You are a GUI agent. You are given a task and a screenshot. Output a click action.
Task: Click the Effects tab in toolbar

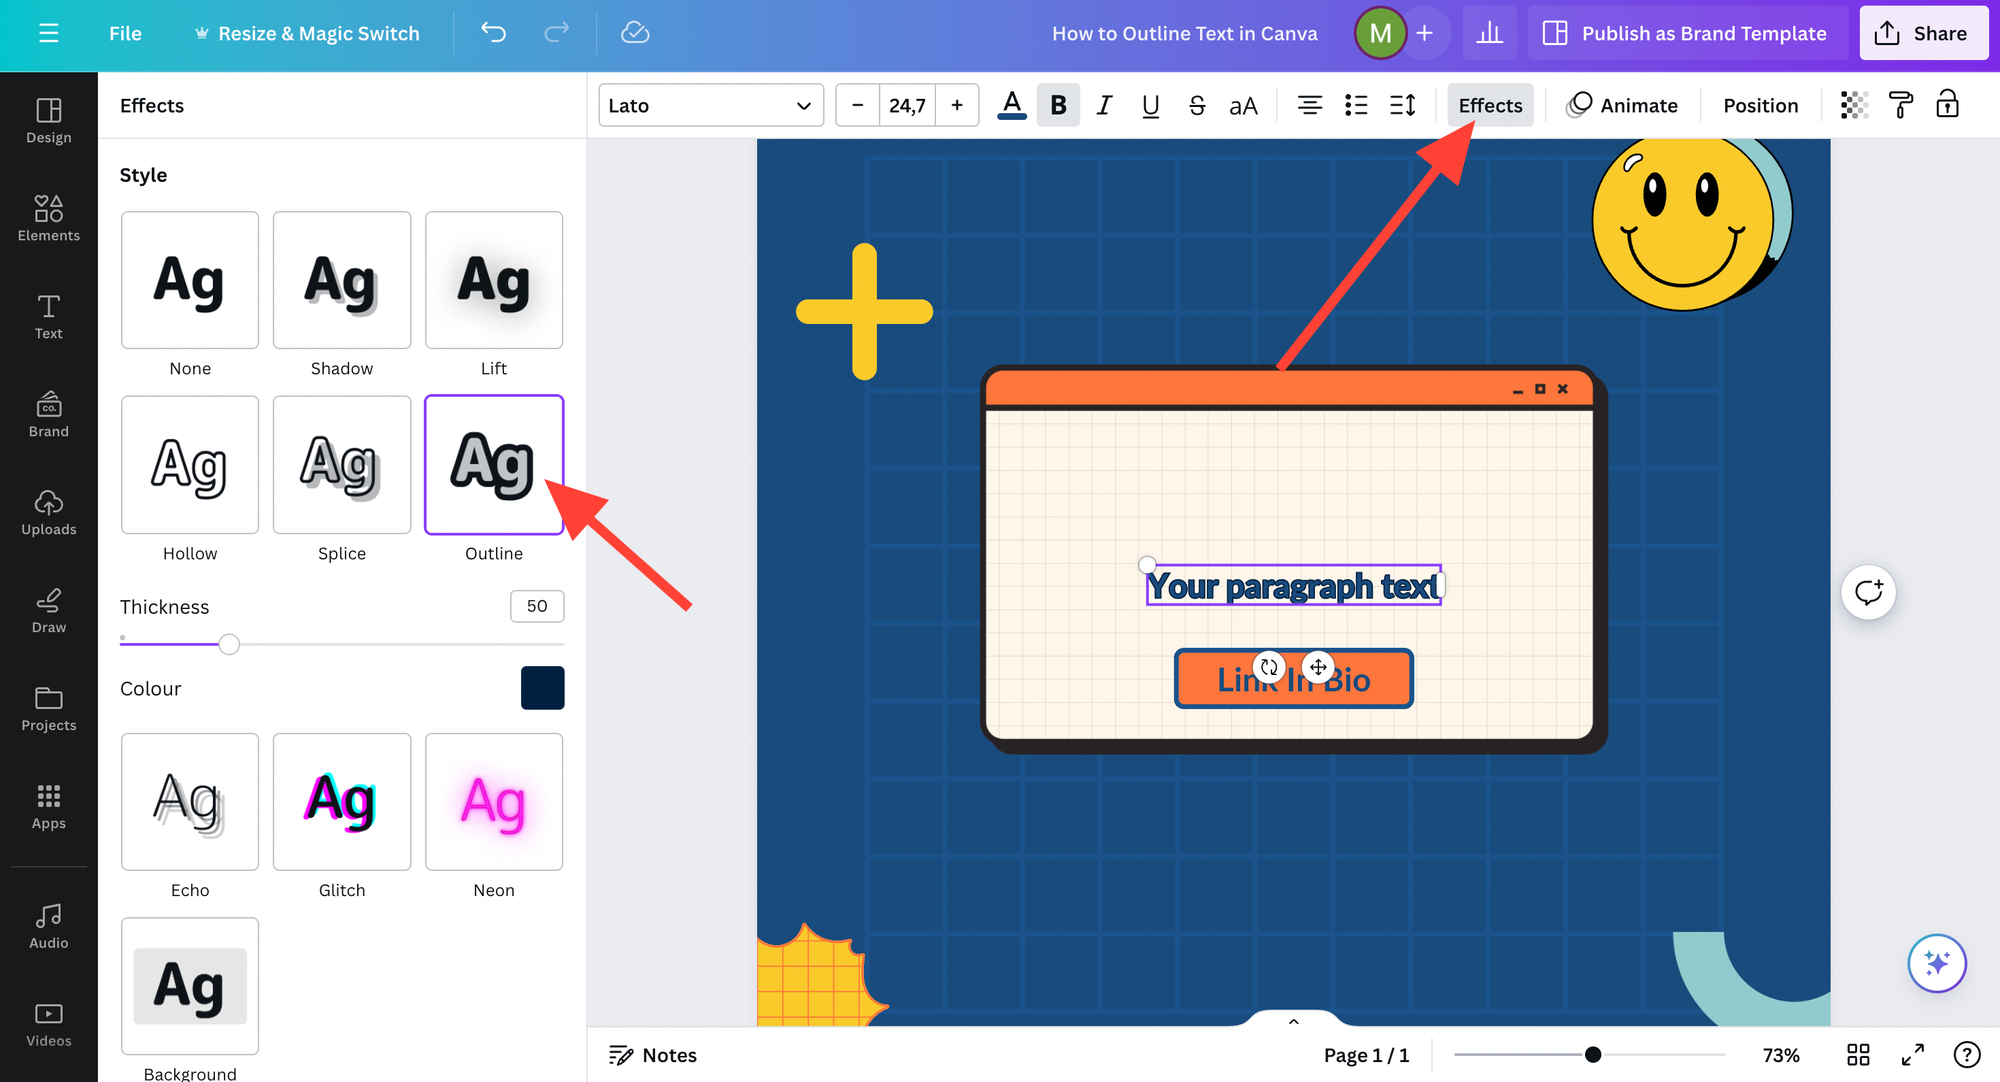[x=1490, y=105]
